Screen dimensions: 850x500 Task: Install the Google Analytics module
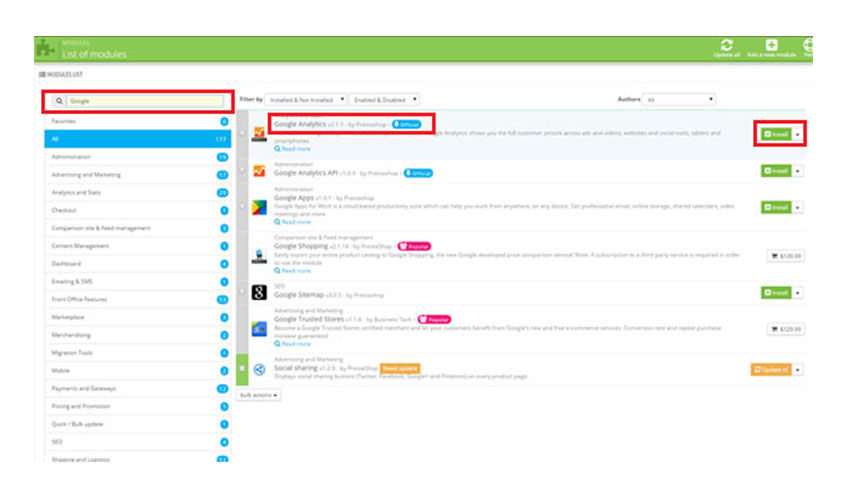(x=776, y=134)
